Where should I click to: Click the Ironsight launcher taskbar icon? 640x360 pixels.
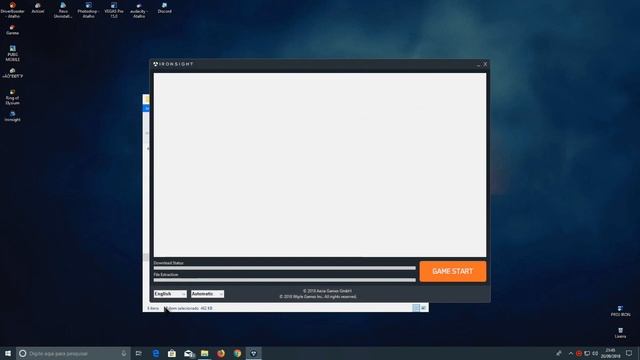click(253, 353)
